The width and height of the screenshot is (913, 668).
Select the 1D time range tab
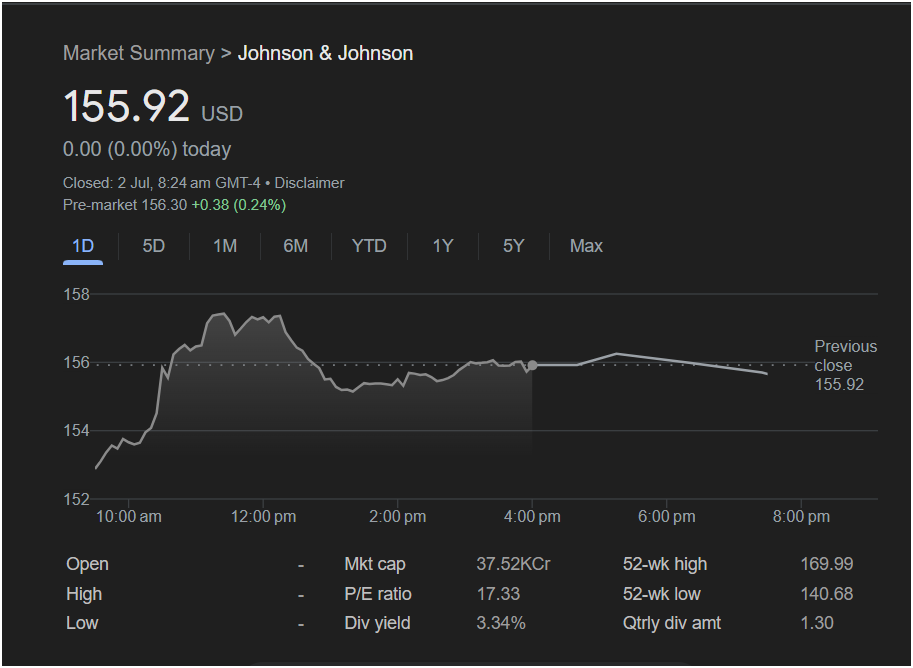tap(83, 246)
